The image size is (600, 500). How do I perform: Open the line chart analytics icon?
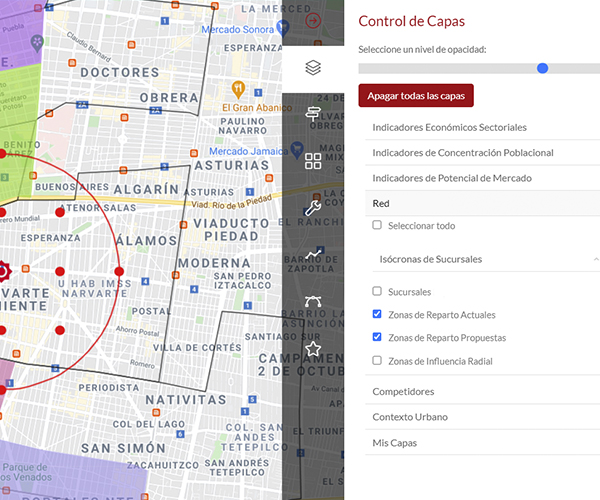(313, 254)
